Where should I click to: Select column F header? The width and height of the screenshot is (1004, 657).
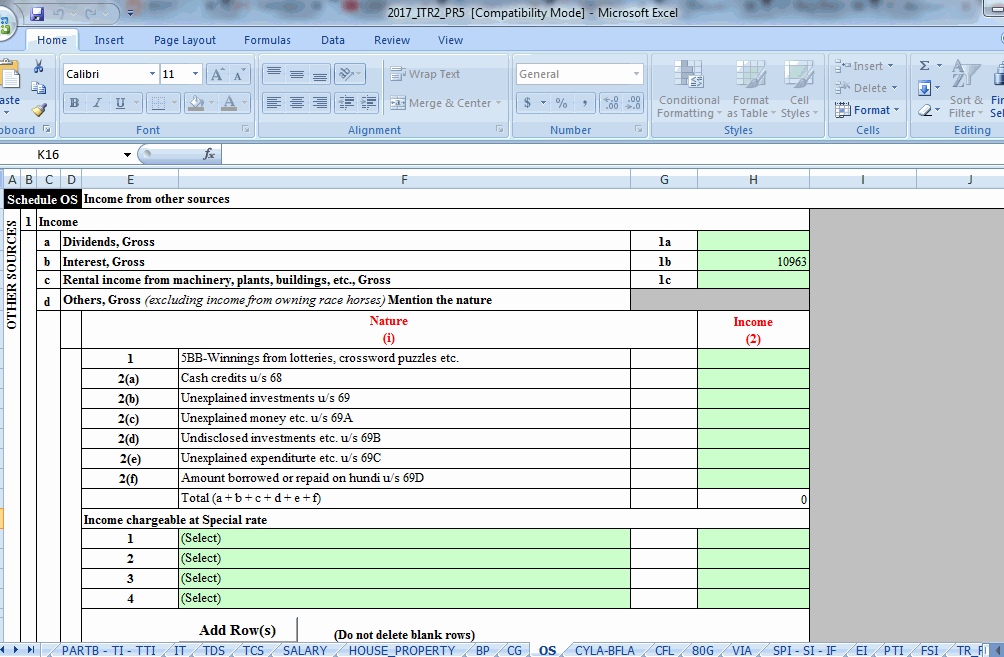[404, 180]
